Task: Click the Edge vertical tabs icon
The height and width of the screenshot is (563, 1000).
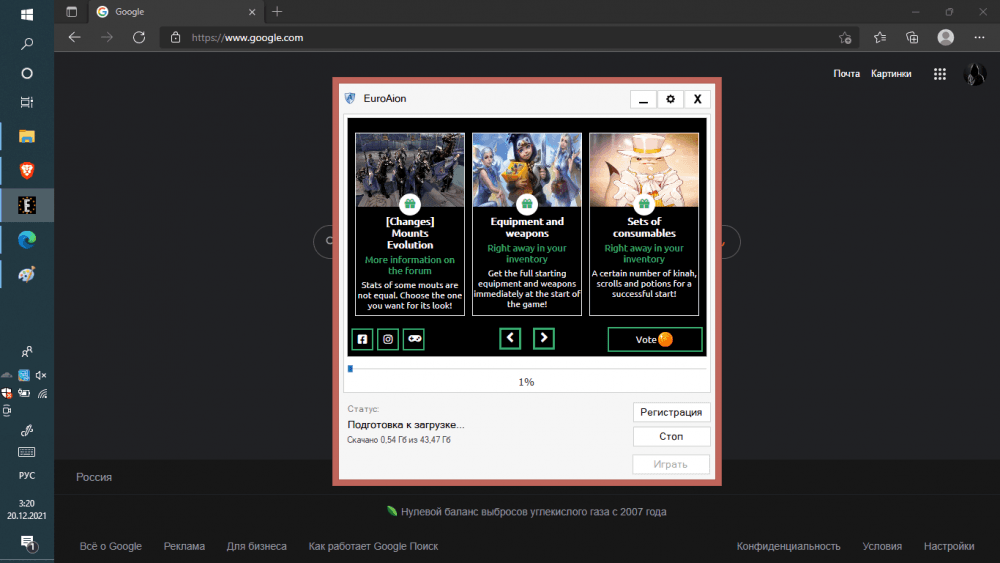Action: 72,12
